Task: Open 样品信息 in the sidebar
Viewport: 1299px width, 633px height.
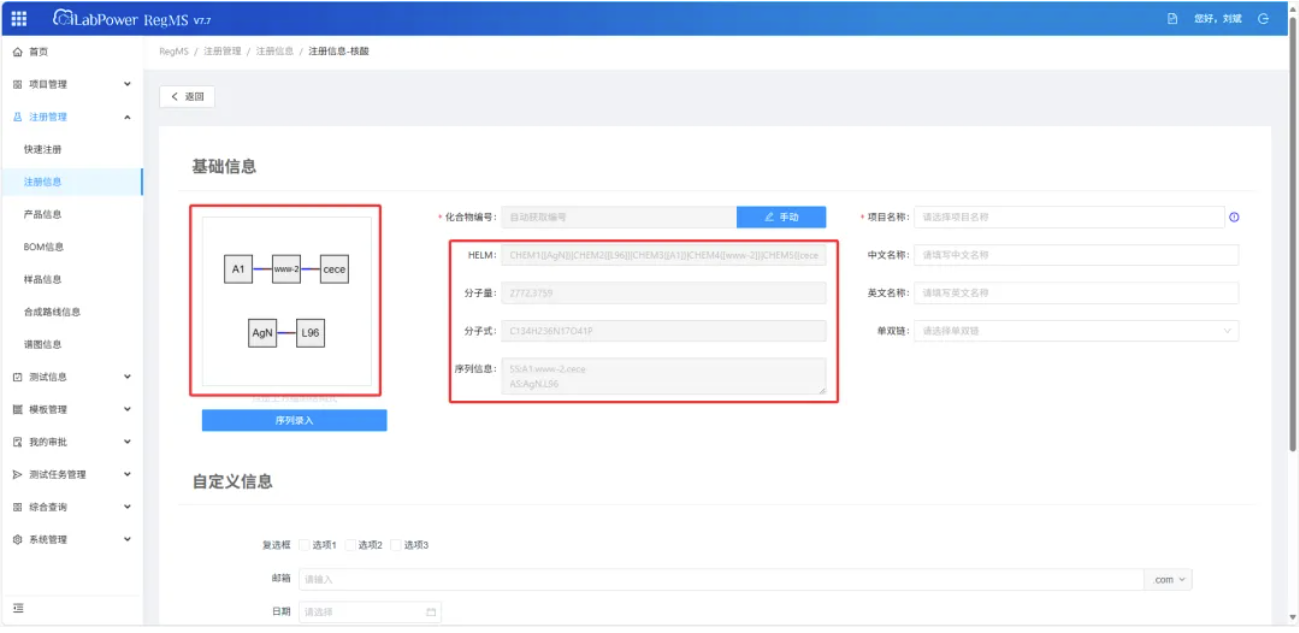Action: click(43, 280)
